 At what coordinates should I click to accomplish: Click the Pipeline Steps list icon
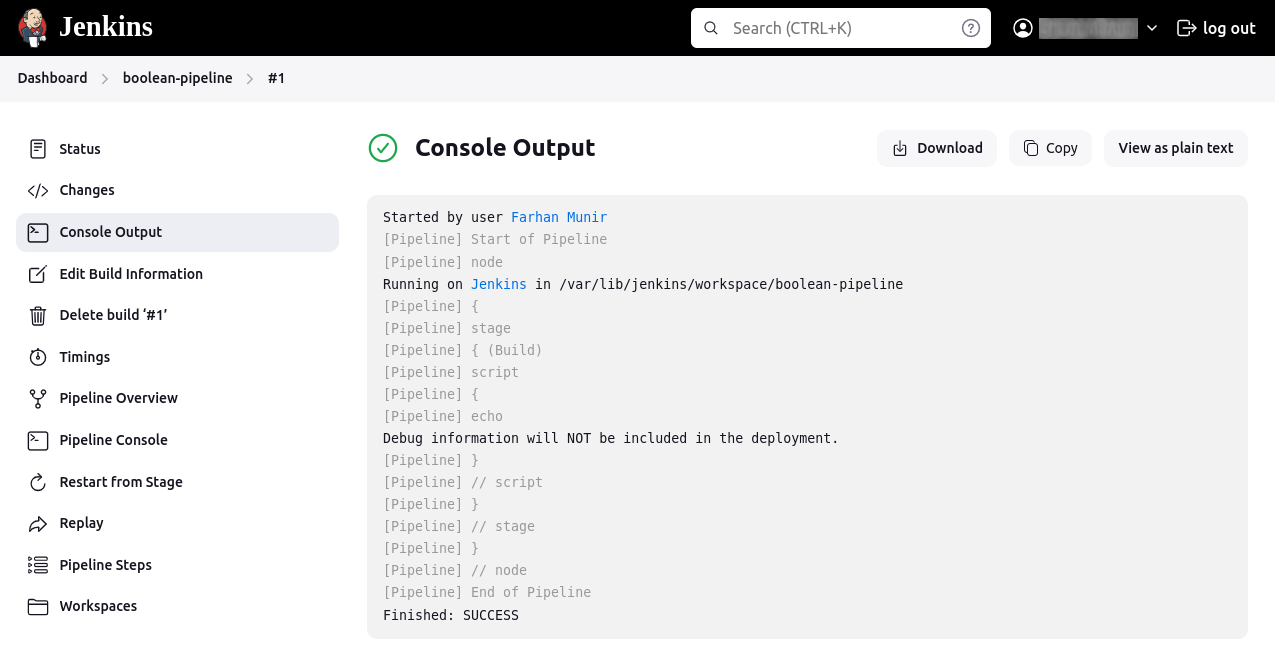38,565
